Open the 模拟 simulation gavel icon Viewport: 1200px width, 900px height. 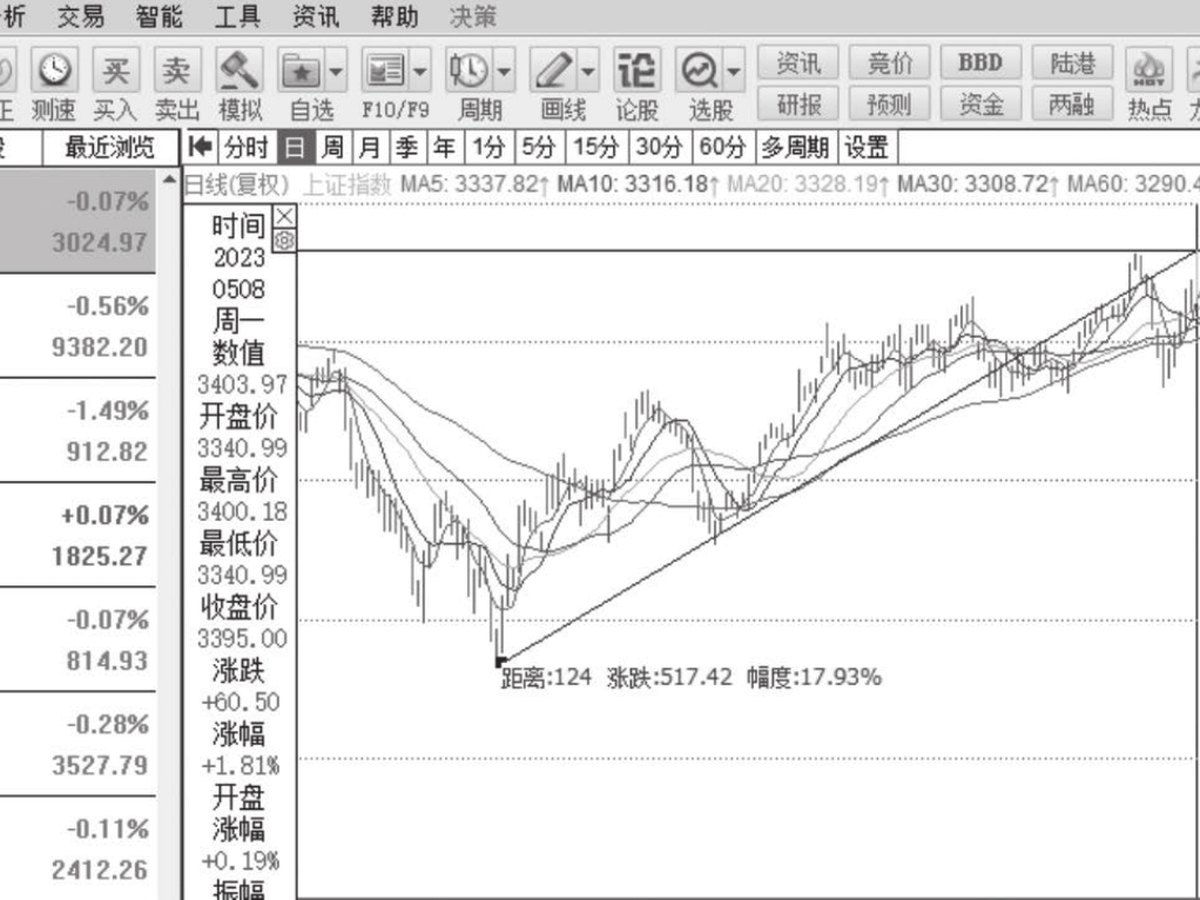[240, 72]
